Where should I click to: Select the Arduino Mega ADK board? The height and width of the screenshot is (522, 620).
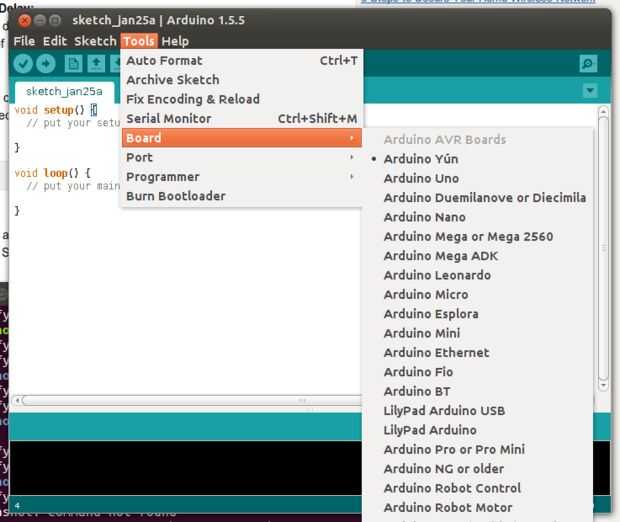coord(478,256)
